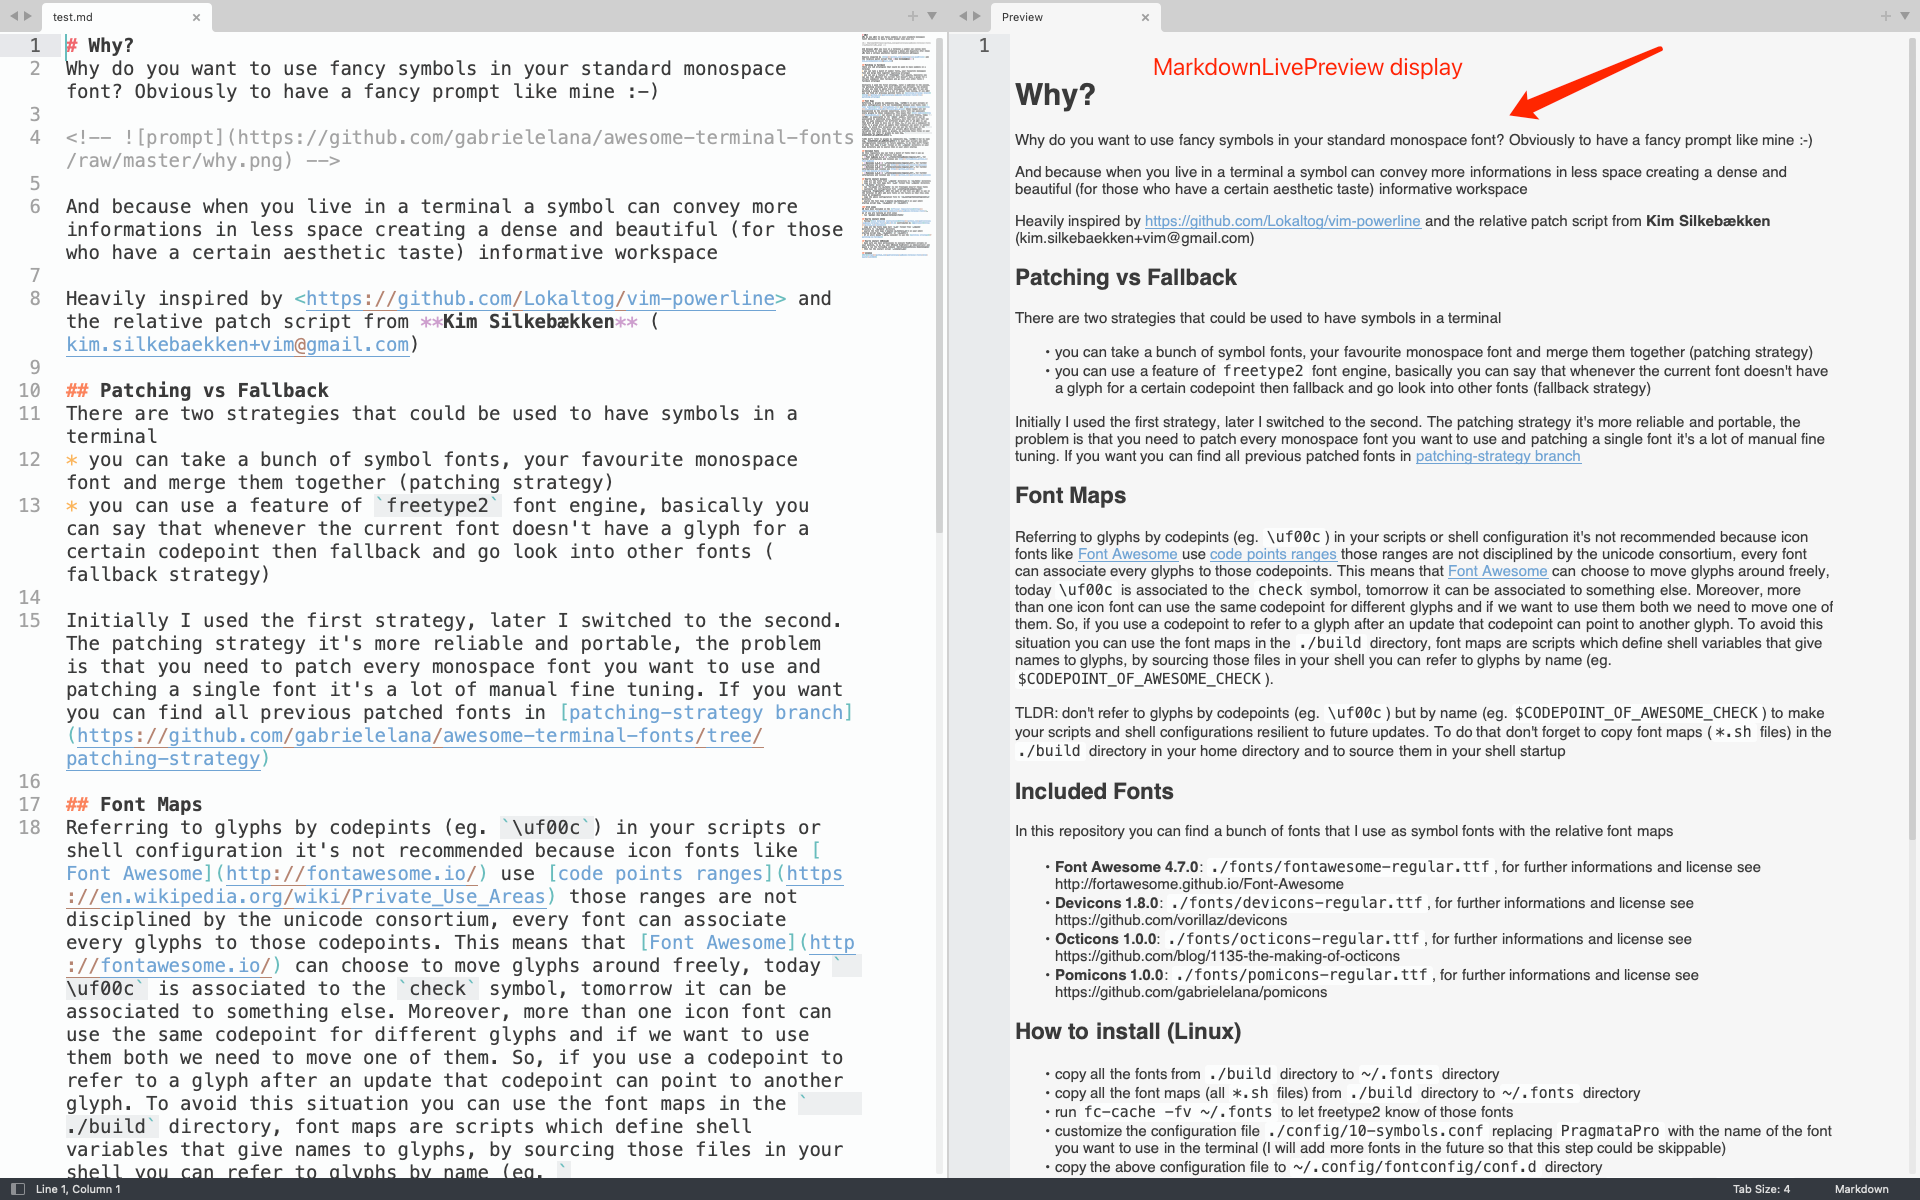Click Line 1, Column 1 in status bar
This screenshot has width=1920, height=1200.
78,1189
